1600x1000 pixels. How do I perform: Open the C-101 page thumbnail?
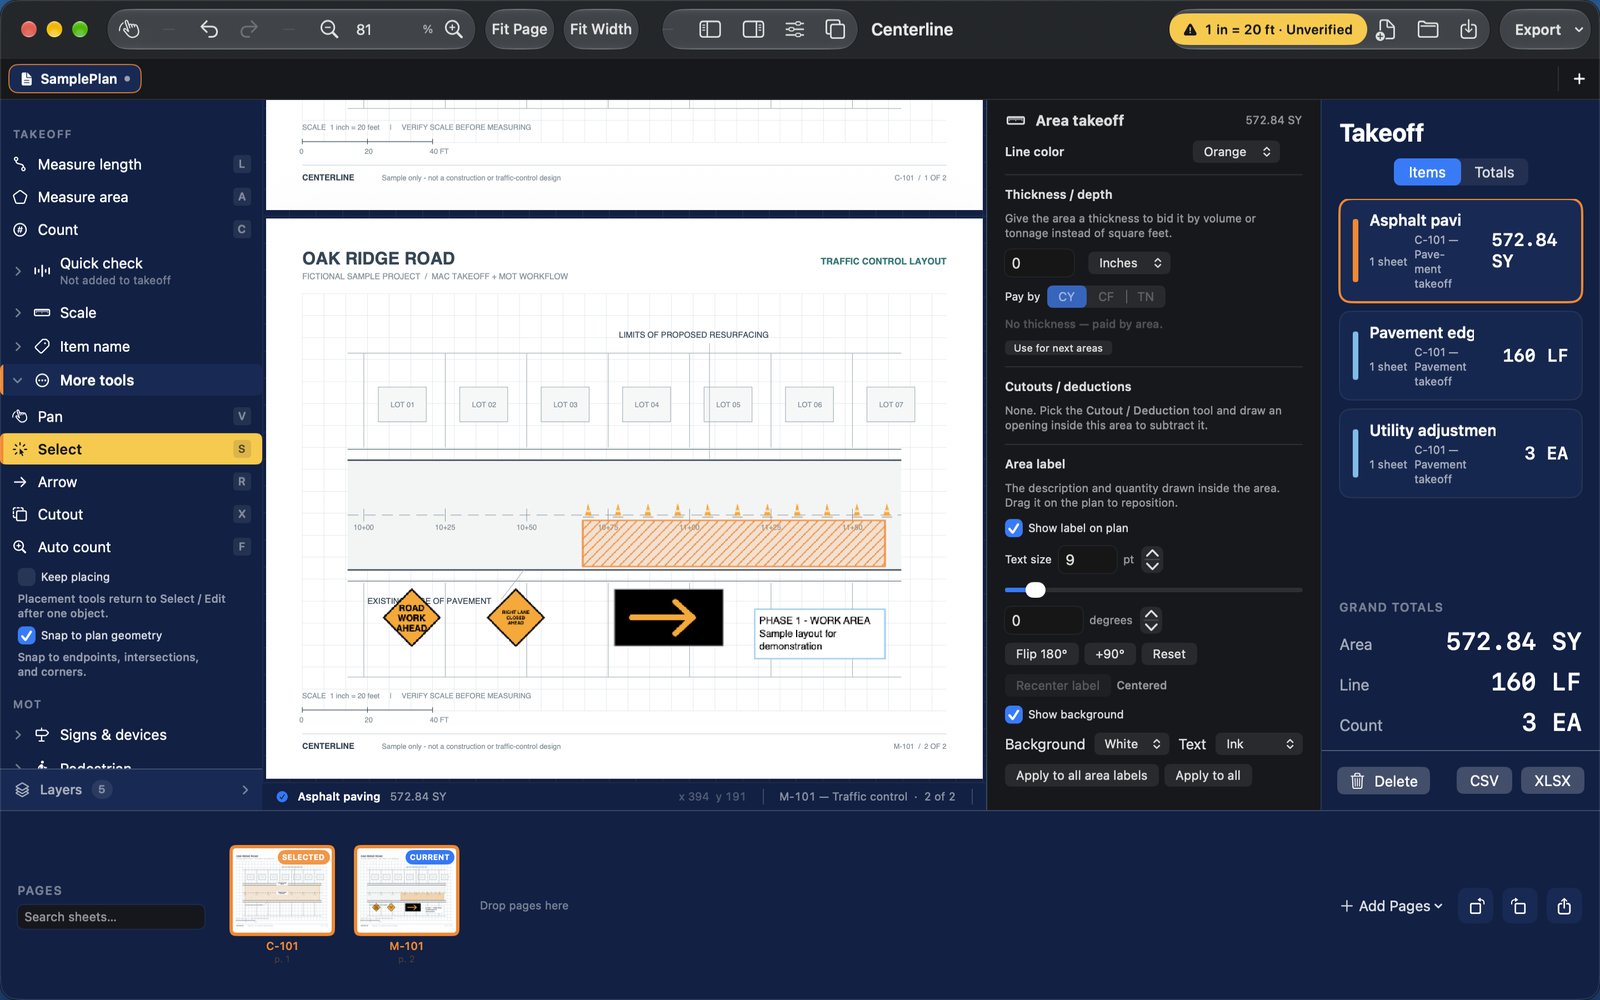282,891
